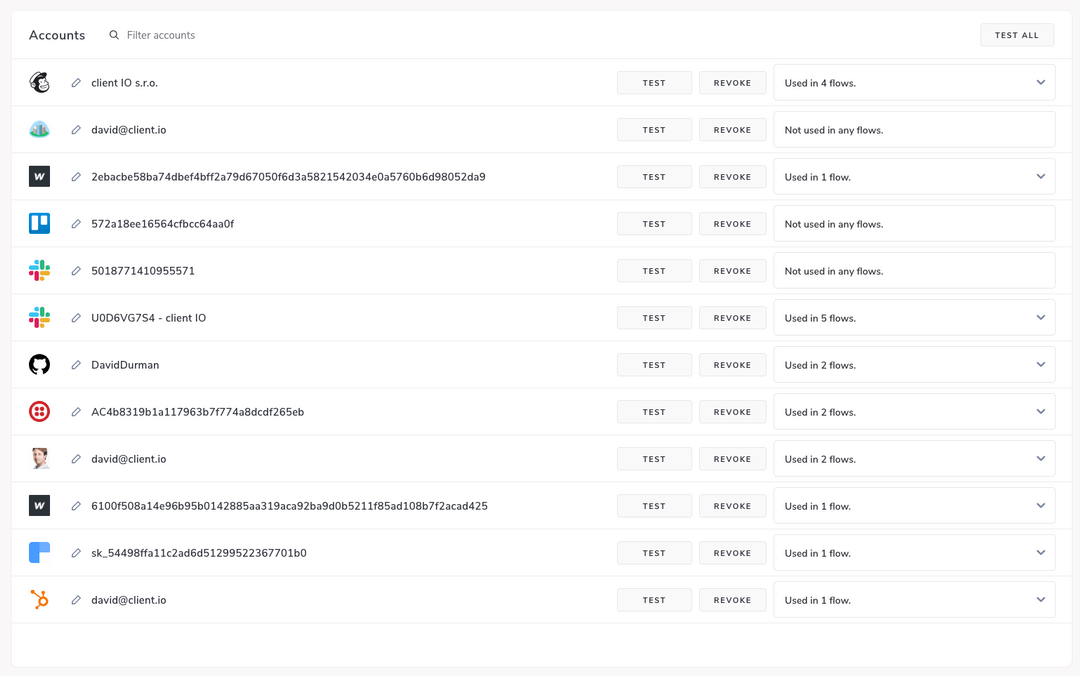Click the GitHub icon next to DavidDurman
The height and width of the screenshot is (676, 1080).
[x=39, y=364]
